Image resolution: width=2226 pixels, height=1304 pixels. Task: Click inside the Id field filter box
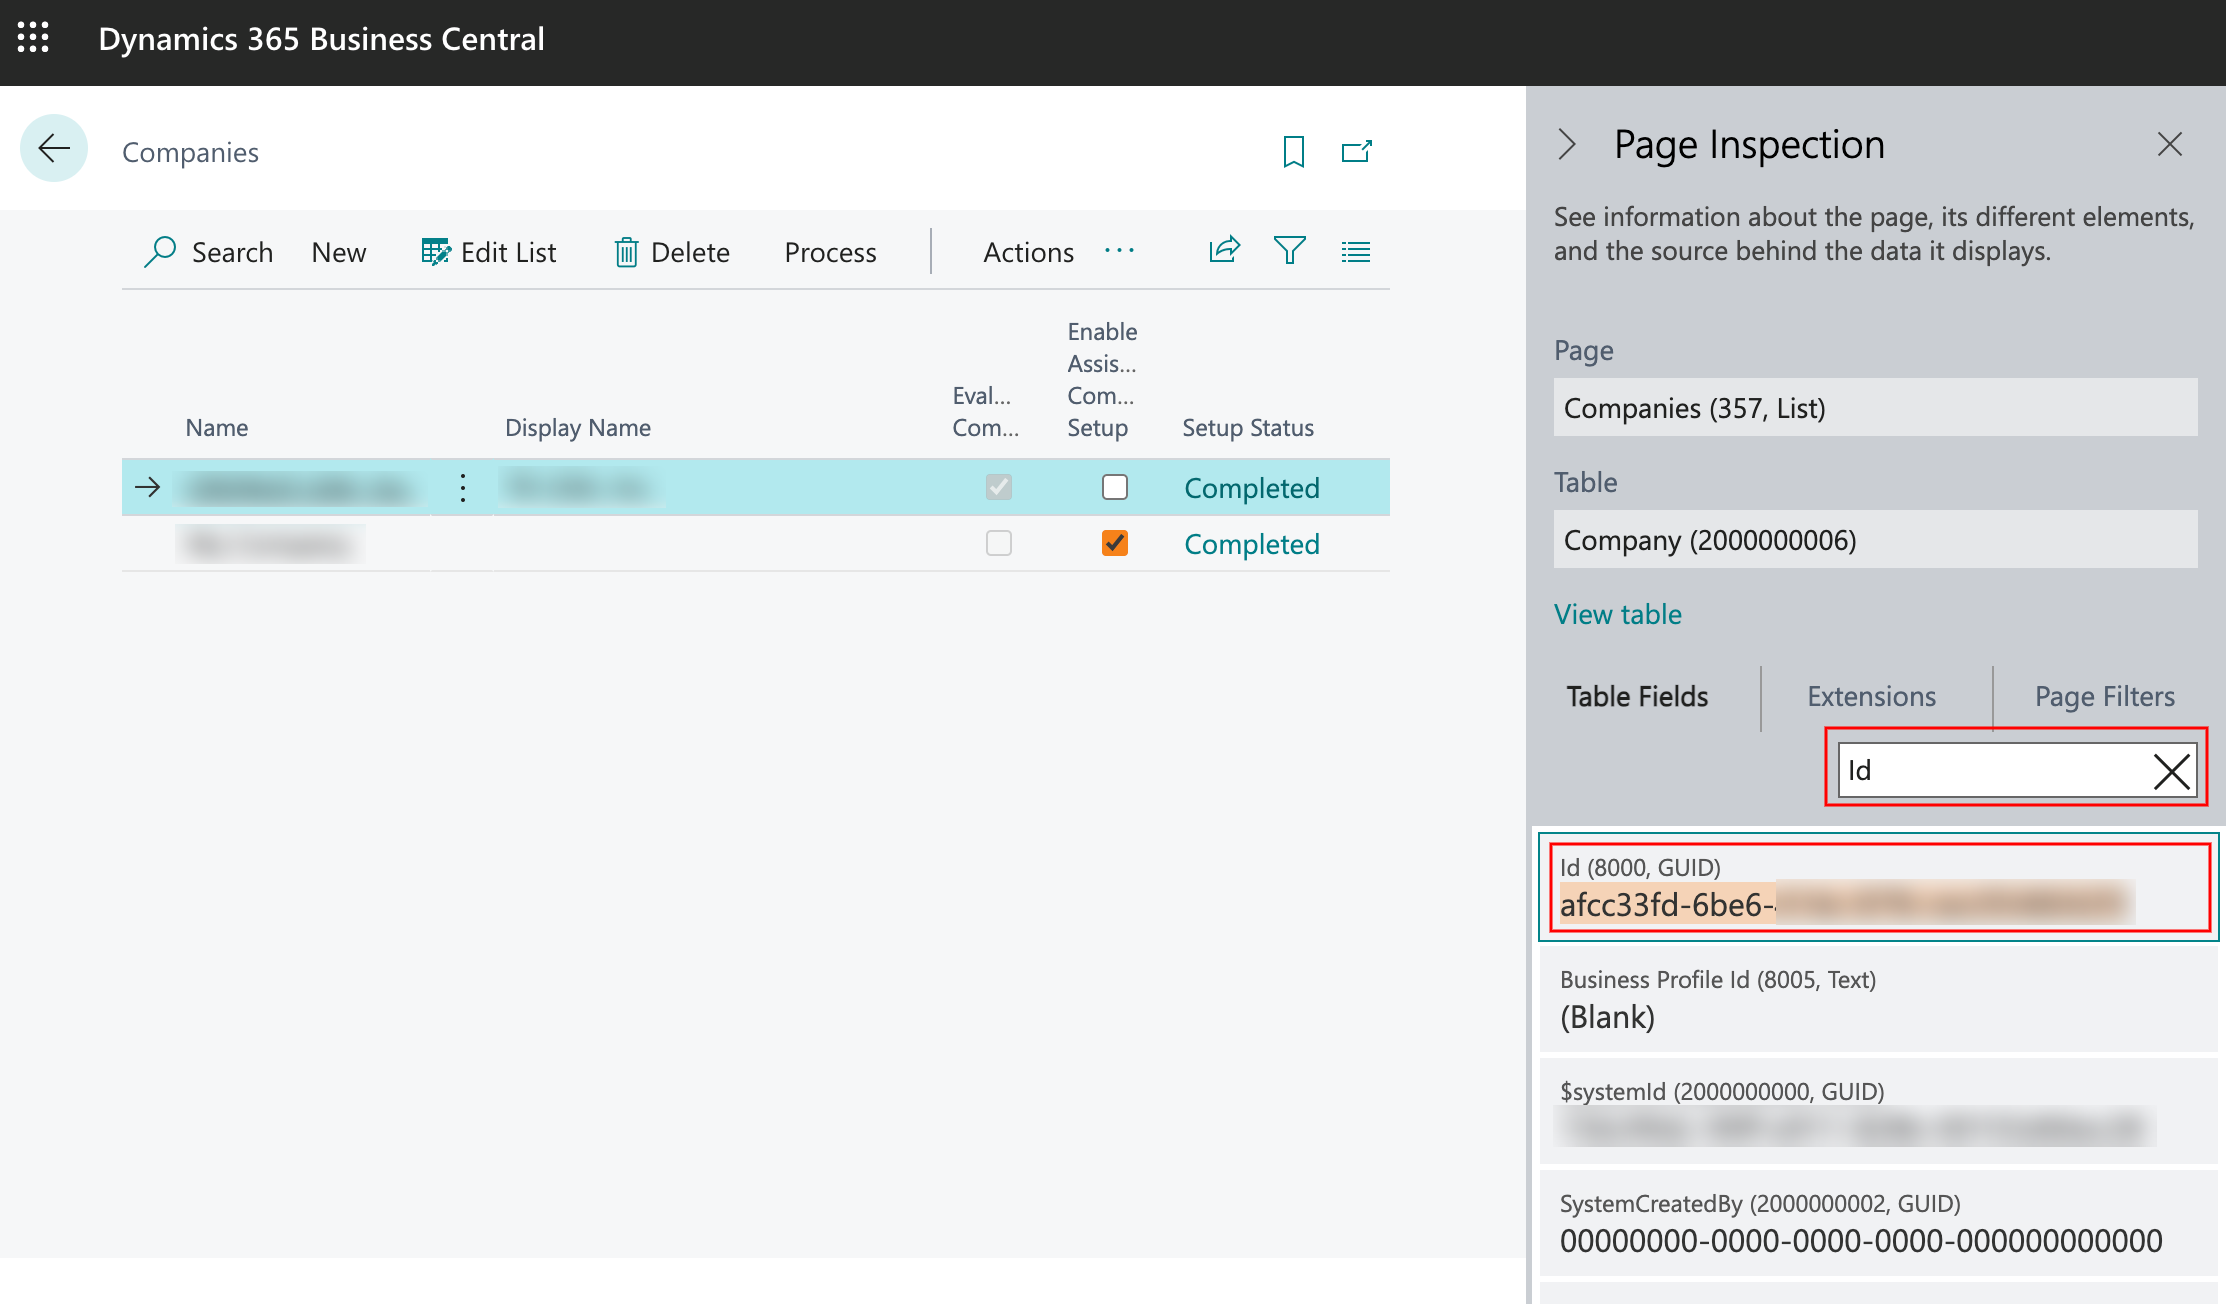pos(1990,771)
